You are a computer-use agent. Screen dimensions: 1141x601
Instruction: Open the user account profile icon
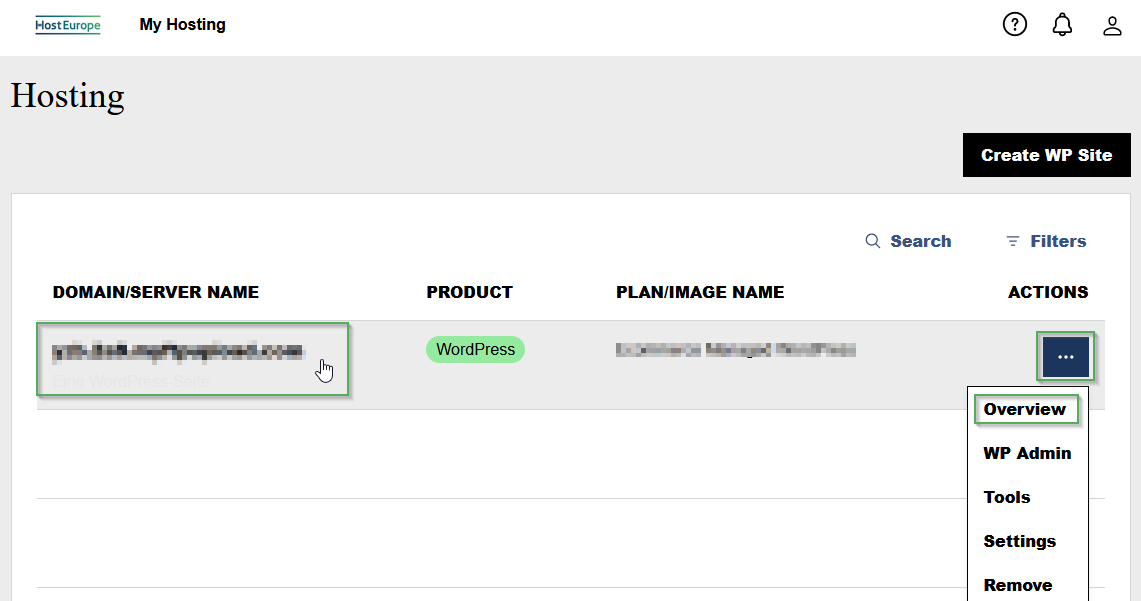point(1112,25)
